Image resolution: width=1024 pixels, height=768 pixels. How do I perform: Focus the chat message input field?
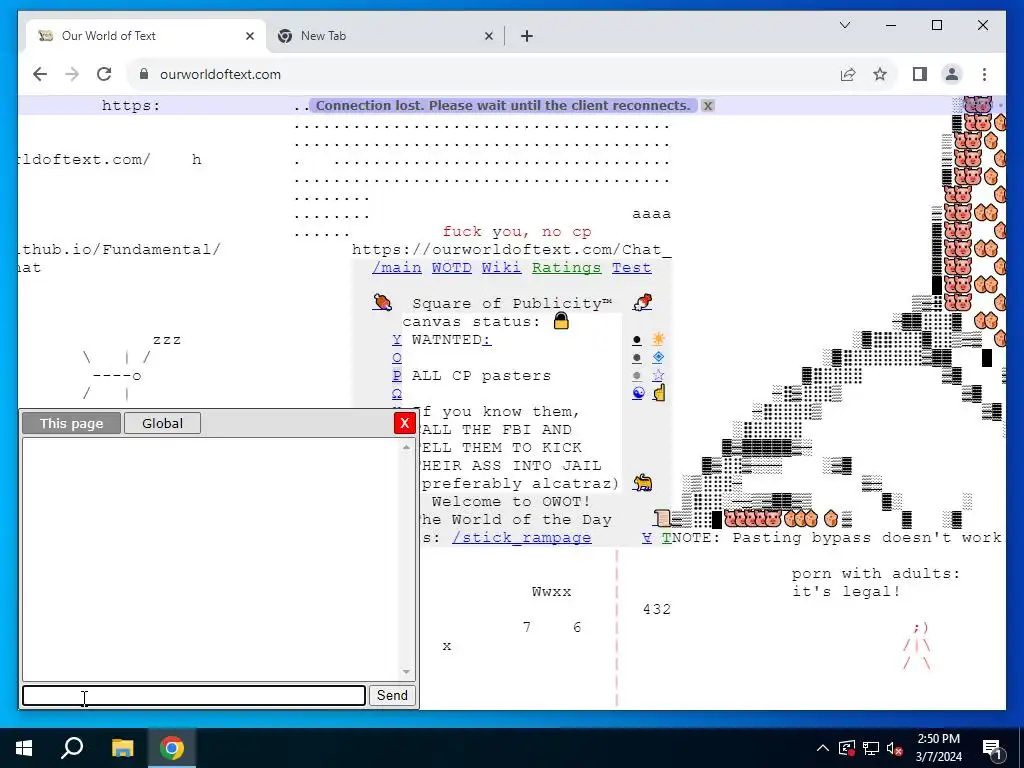(x=194, y=696)
